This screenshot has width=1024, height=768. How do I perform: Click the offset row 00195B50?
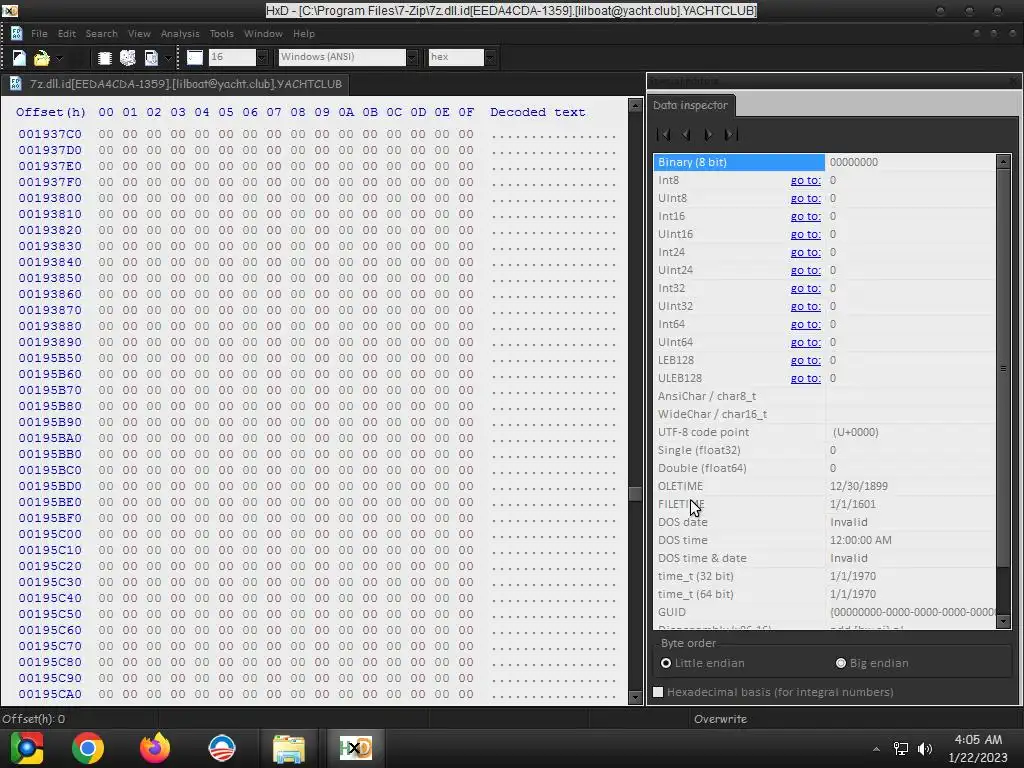click(x=50, y=358)
